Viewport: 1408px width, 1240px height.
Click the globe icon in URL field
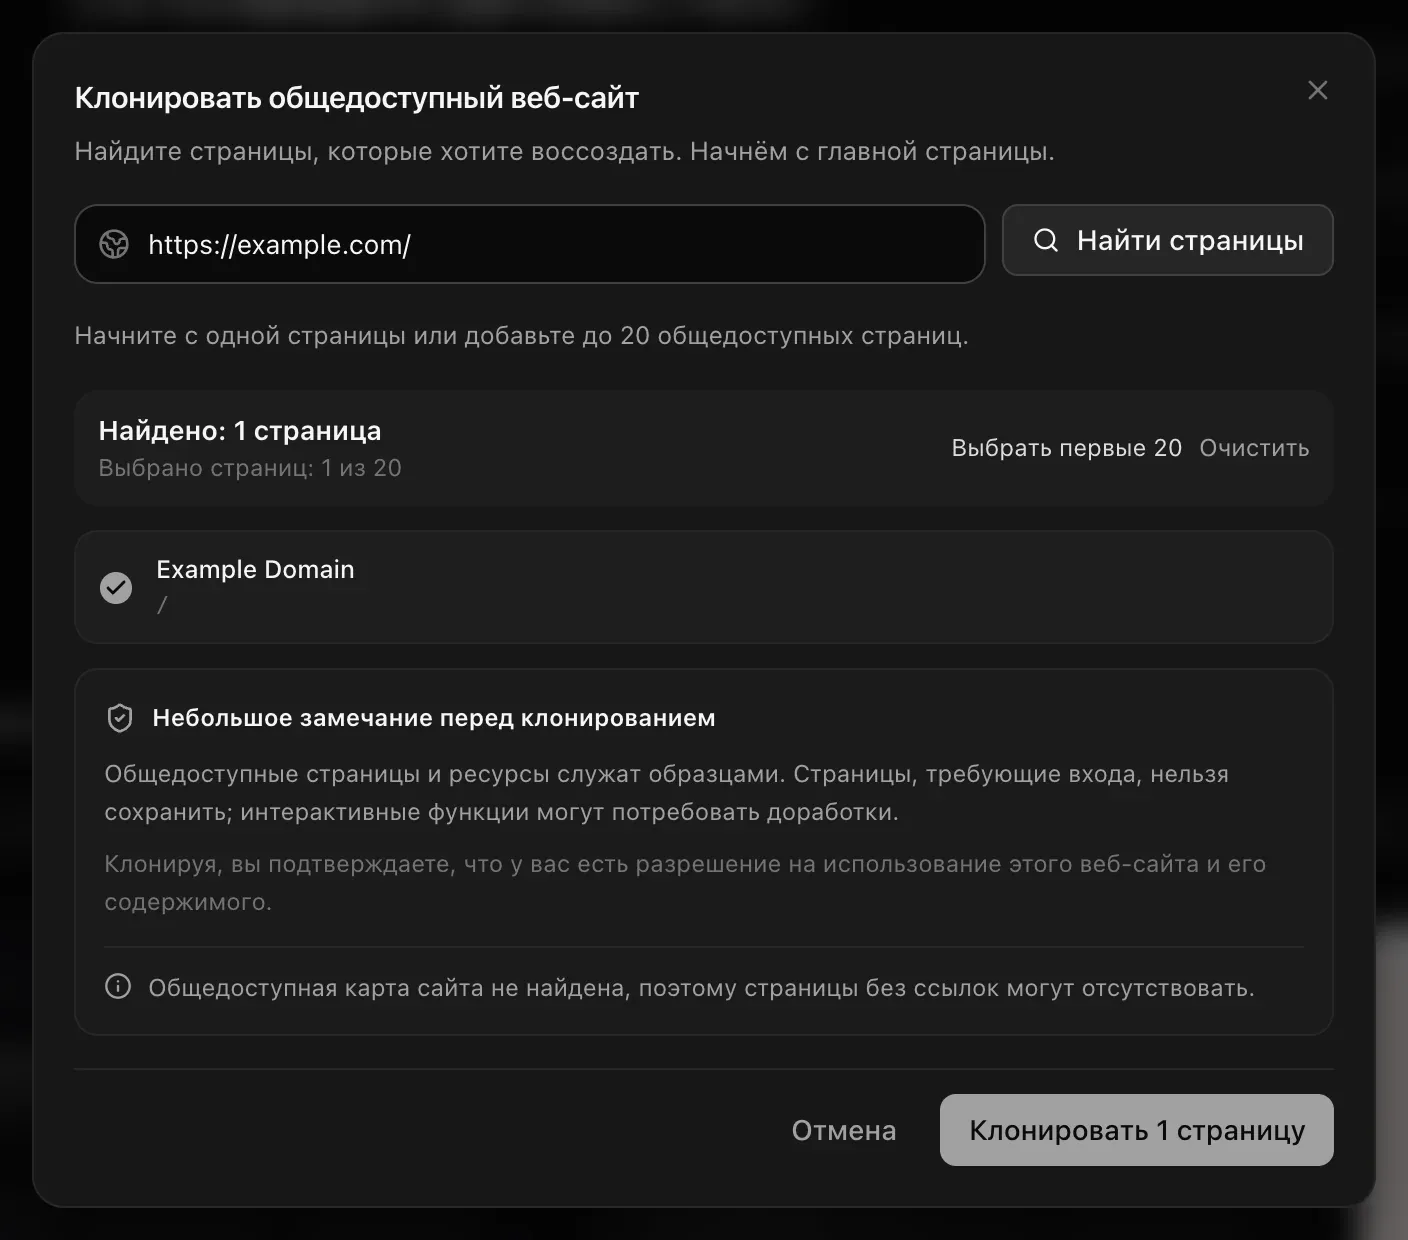tap(114, 244)
